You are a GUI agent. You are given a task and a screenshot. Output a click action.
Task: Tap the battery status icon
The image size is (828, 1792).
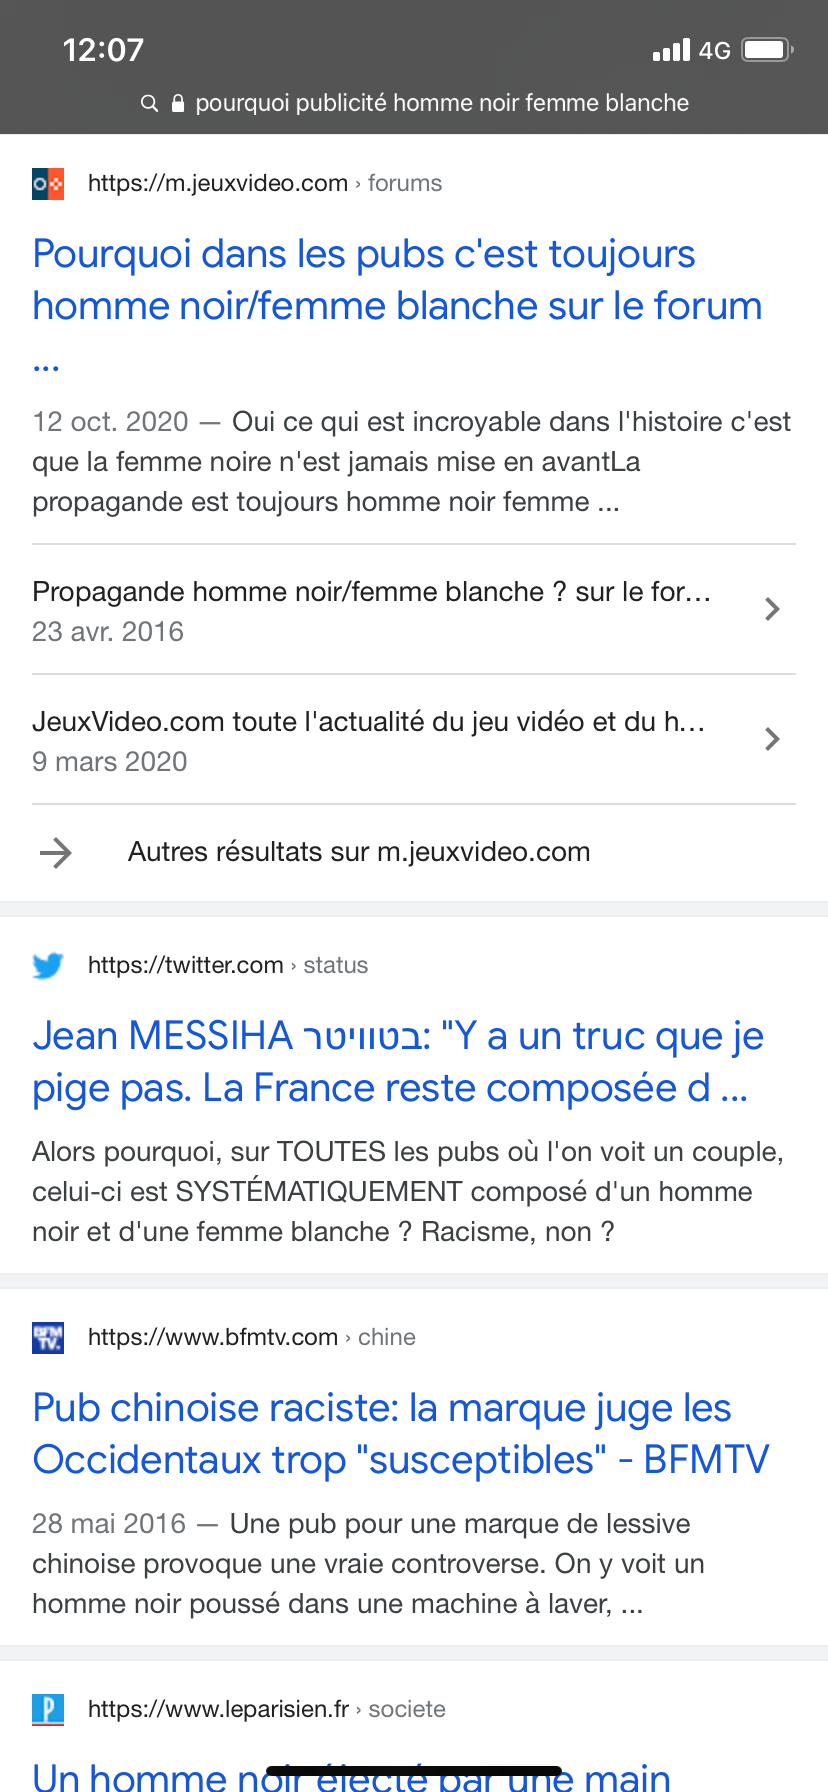(767, 50)
